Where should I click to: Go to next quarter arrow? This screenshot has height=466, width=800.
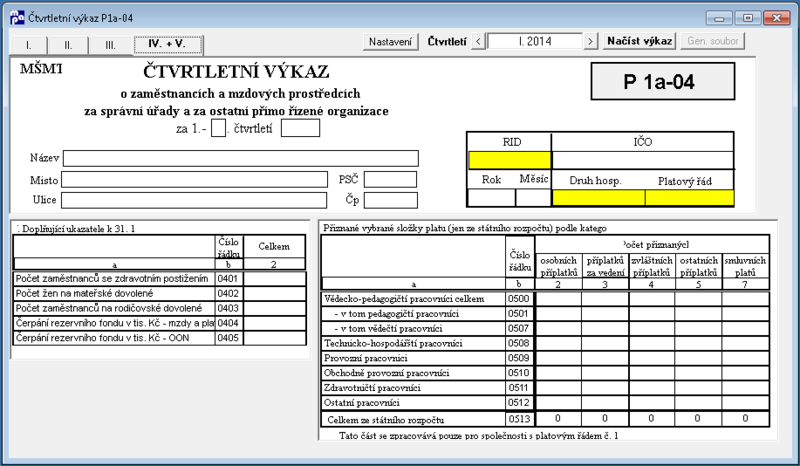(x=591, y=41)
